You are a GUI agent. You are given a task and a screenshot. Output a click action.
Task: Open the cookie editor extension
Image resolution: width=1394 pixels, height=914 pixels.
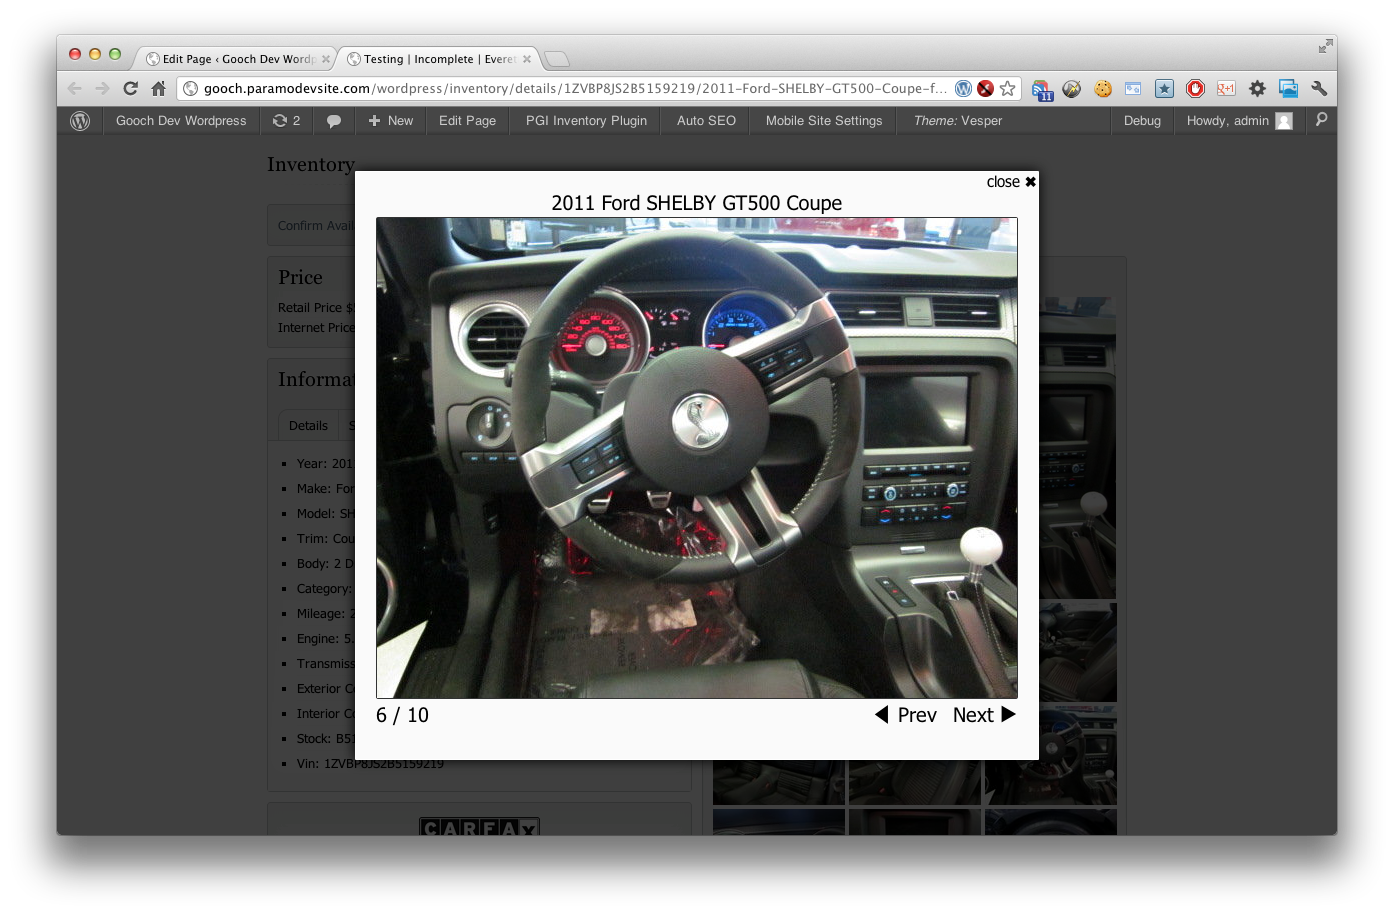1103,89
